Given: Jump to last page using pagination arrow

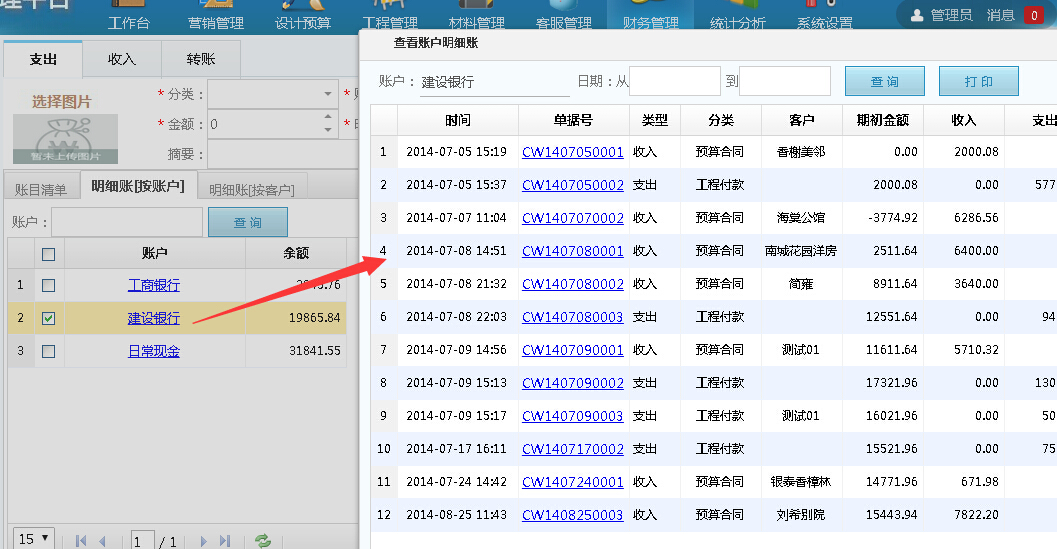Looking at the screenshot, I should point(225,541).
